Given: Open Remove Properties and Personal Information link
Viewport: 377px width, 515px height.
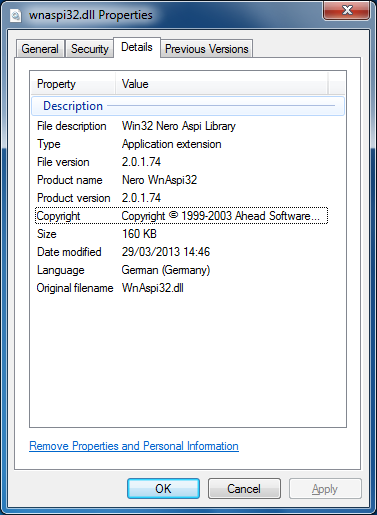Looking at the screenshot, I should (134, 446).
